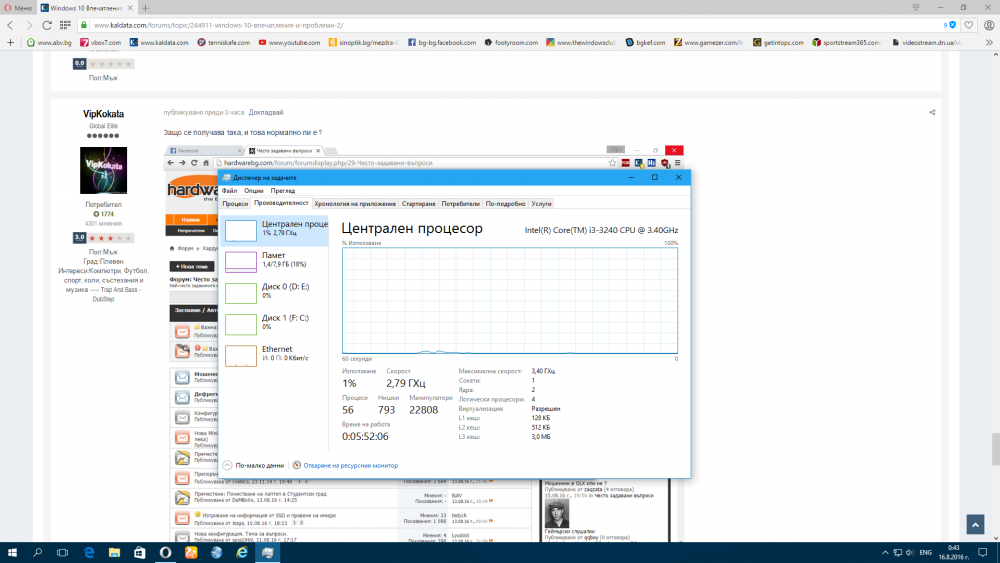Open clock and date 16.8.2016
The width and height of the screenshot is (1000, 563).
coord(953,553)
